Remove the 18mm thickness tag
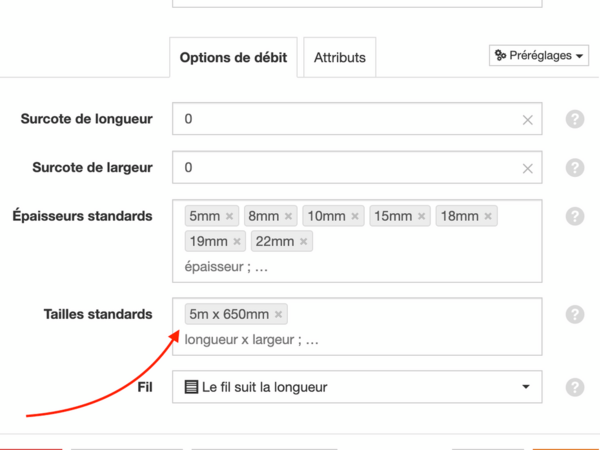The width and height of the screenshot is (600, 450). (488, 216)
